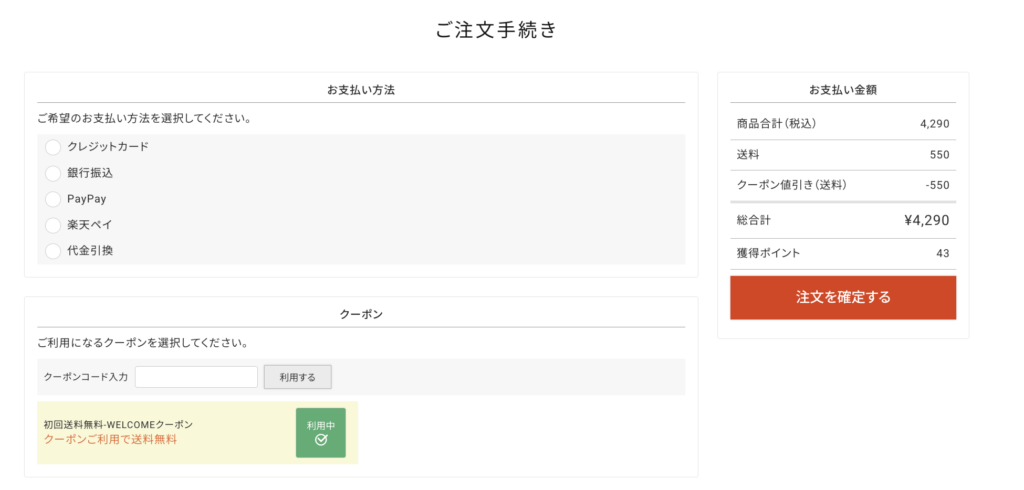
Task: Pick the 楽天ペイ radio button
Action: 54,225
